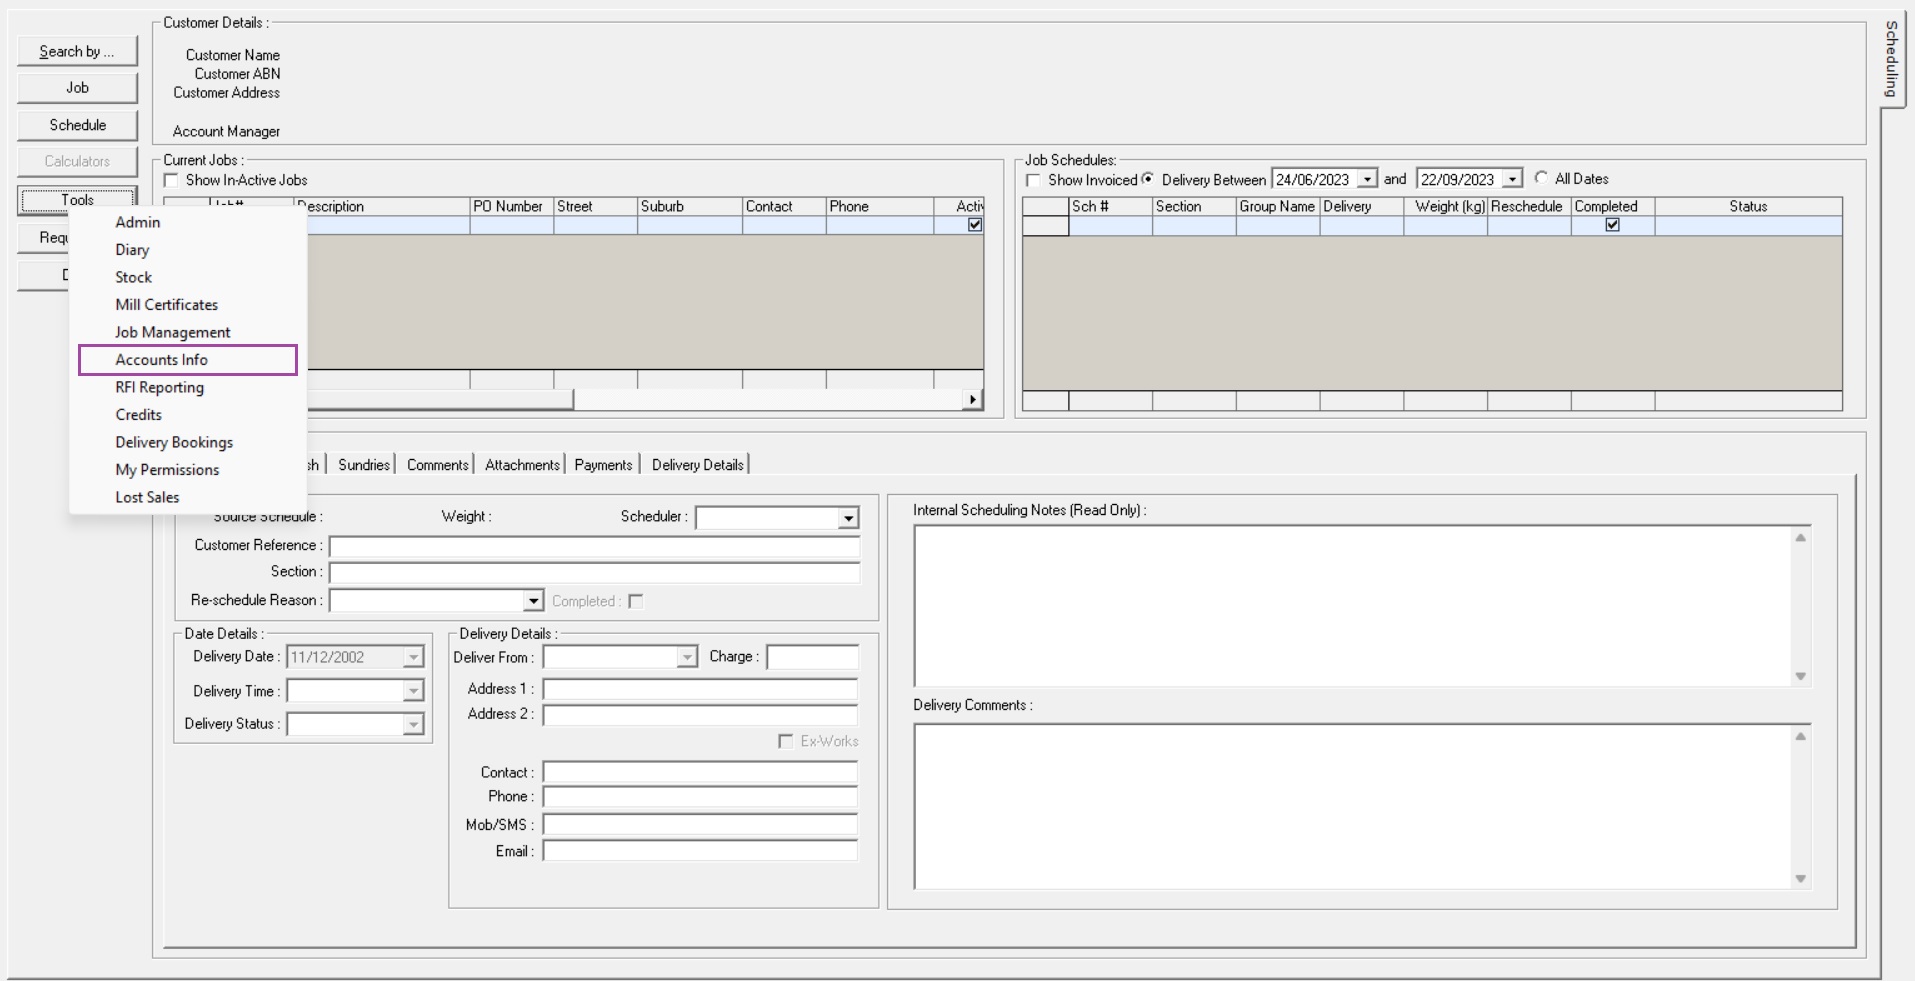Screen dimensions: 1915x981
Task: Enable Show In-Active Jobs
Action: (x=171, y=180)
